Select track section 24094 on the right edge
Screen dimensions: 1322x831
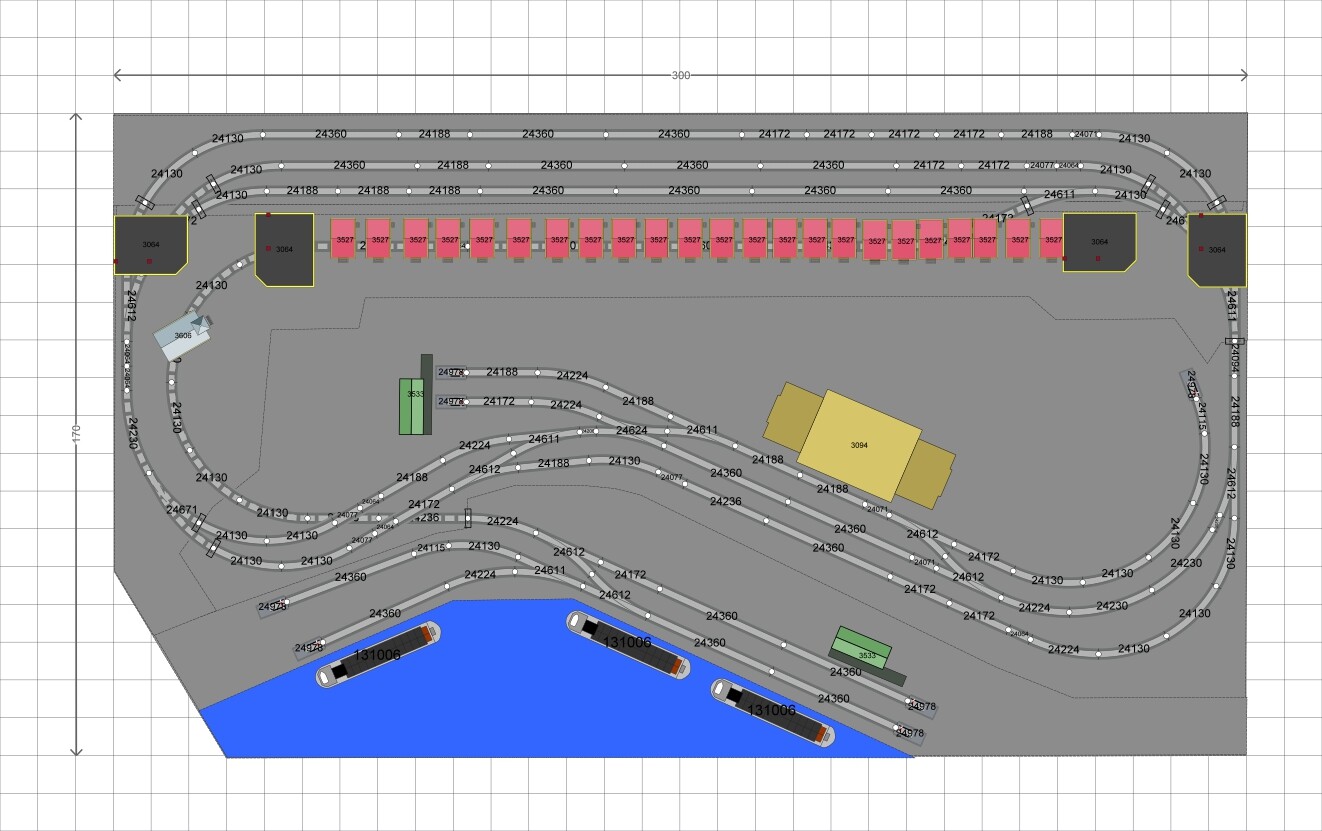1234,355
